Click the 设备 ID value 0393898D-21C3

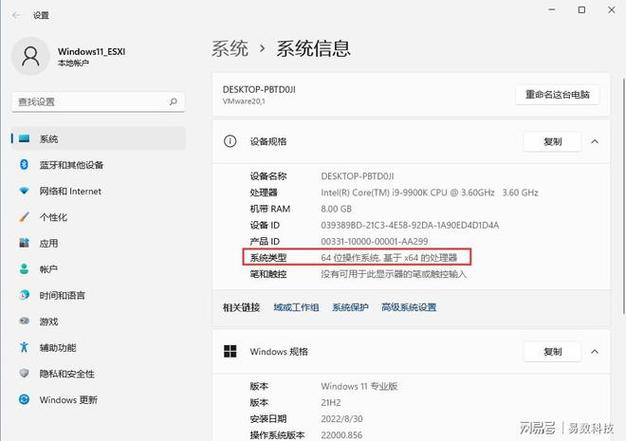tap(410, 225)
